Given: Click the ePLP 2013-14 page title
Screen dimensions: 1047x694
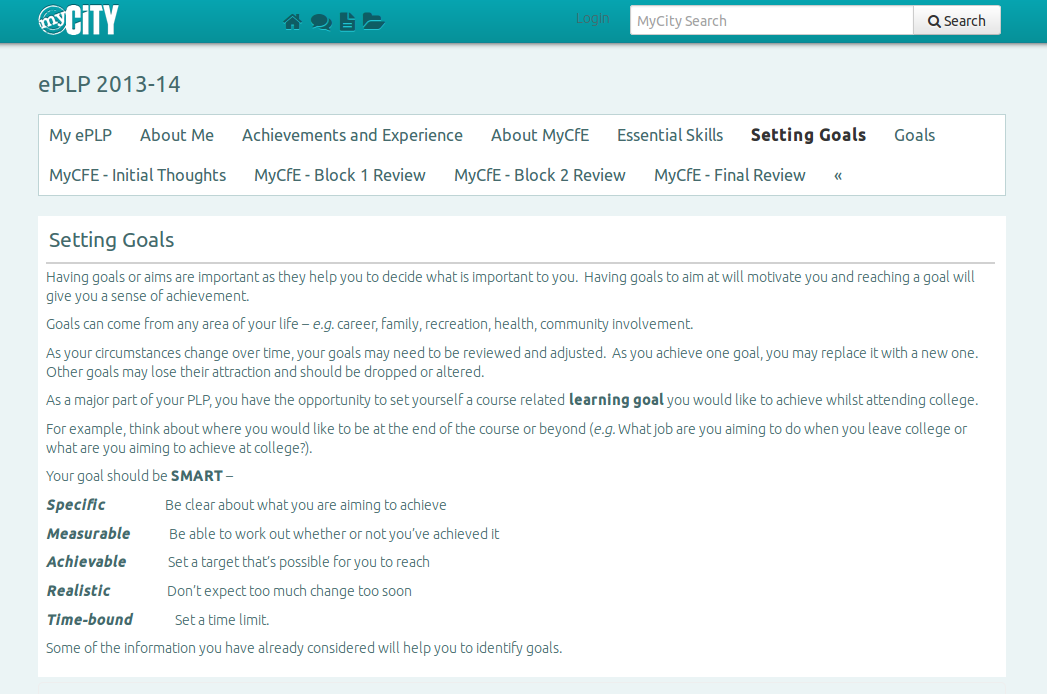Looking at the screenshot, I should [110, 84].
